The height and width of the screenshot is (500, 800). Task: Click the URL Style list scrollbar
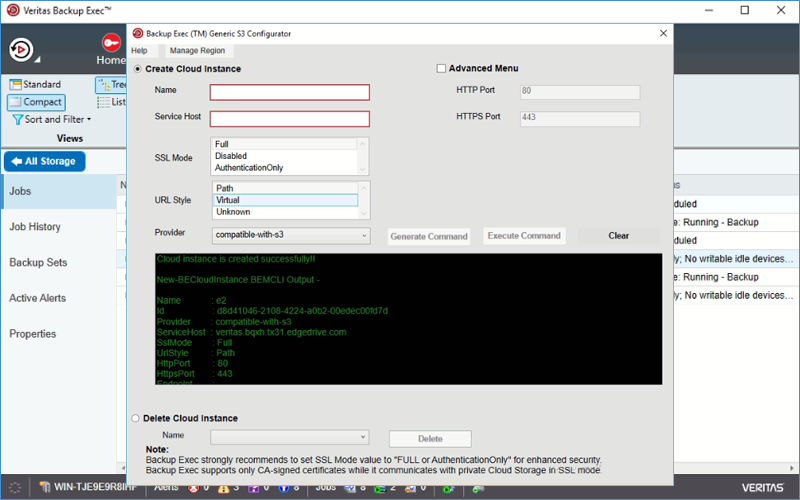pos(364,200)
